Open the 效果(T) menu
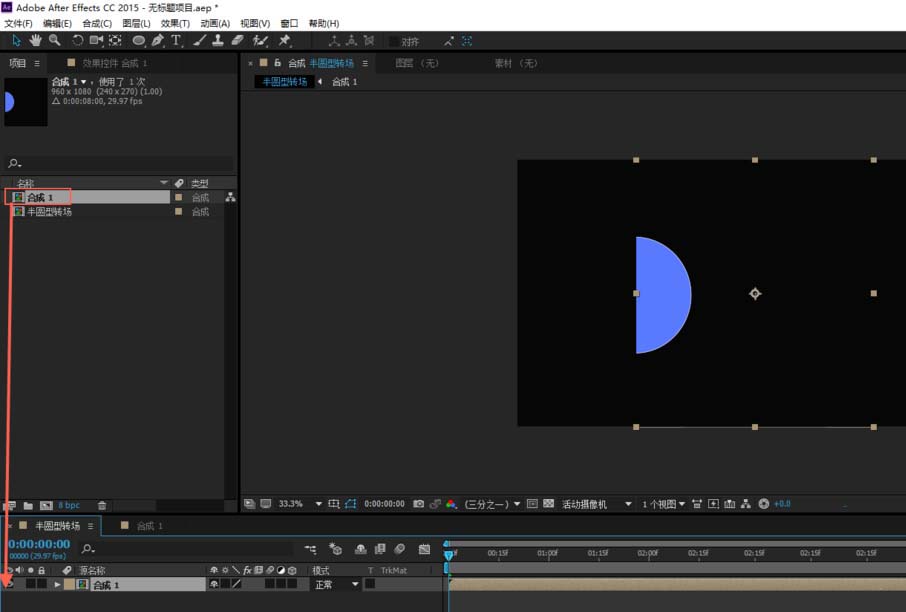Screen dimensions: 906x612 (x=175, y=24)
